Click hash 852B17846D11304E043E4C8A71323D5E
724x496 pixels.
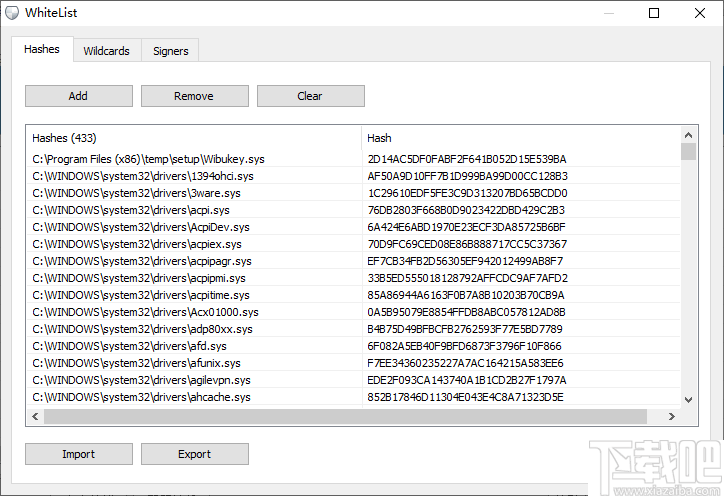click(465, 397)
